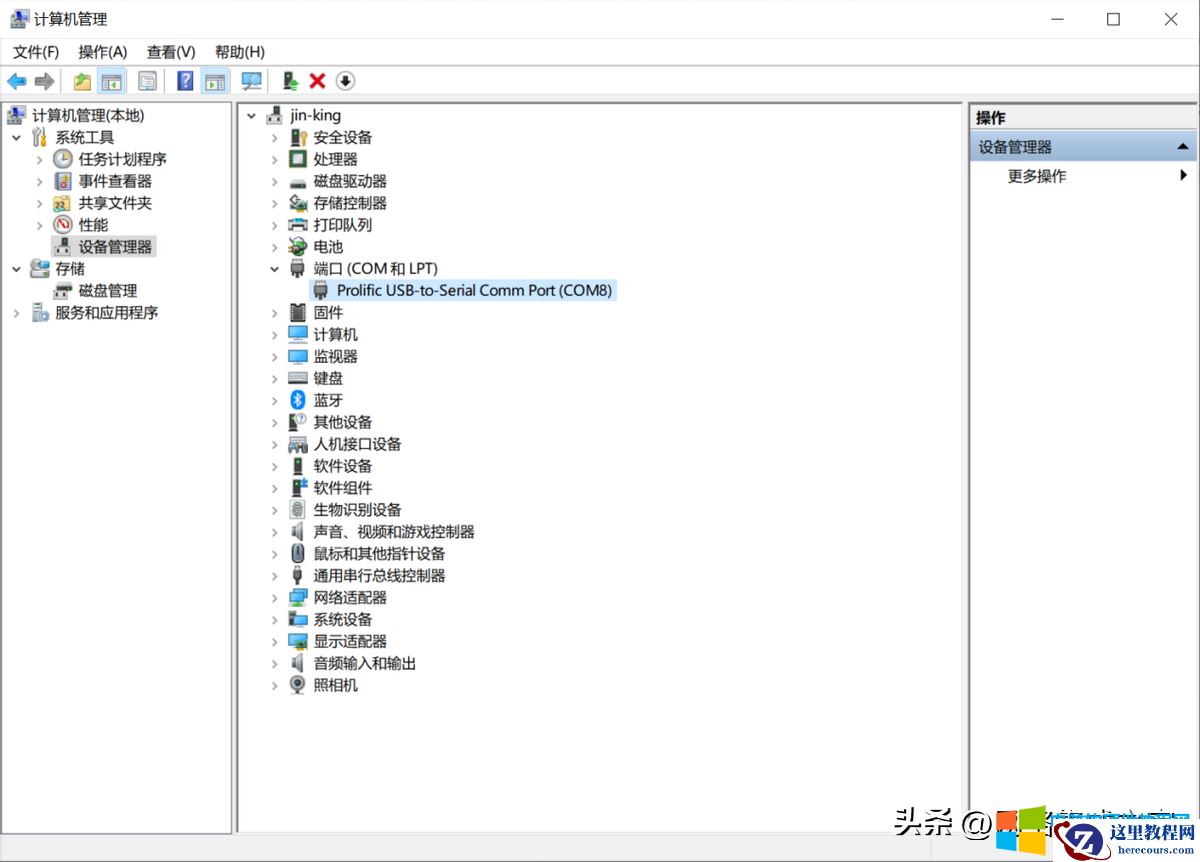The height and width of the screenshot is (862, 1200).
Task: Click the 照相机 webcam icon
Action: [298, 685]
